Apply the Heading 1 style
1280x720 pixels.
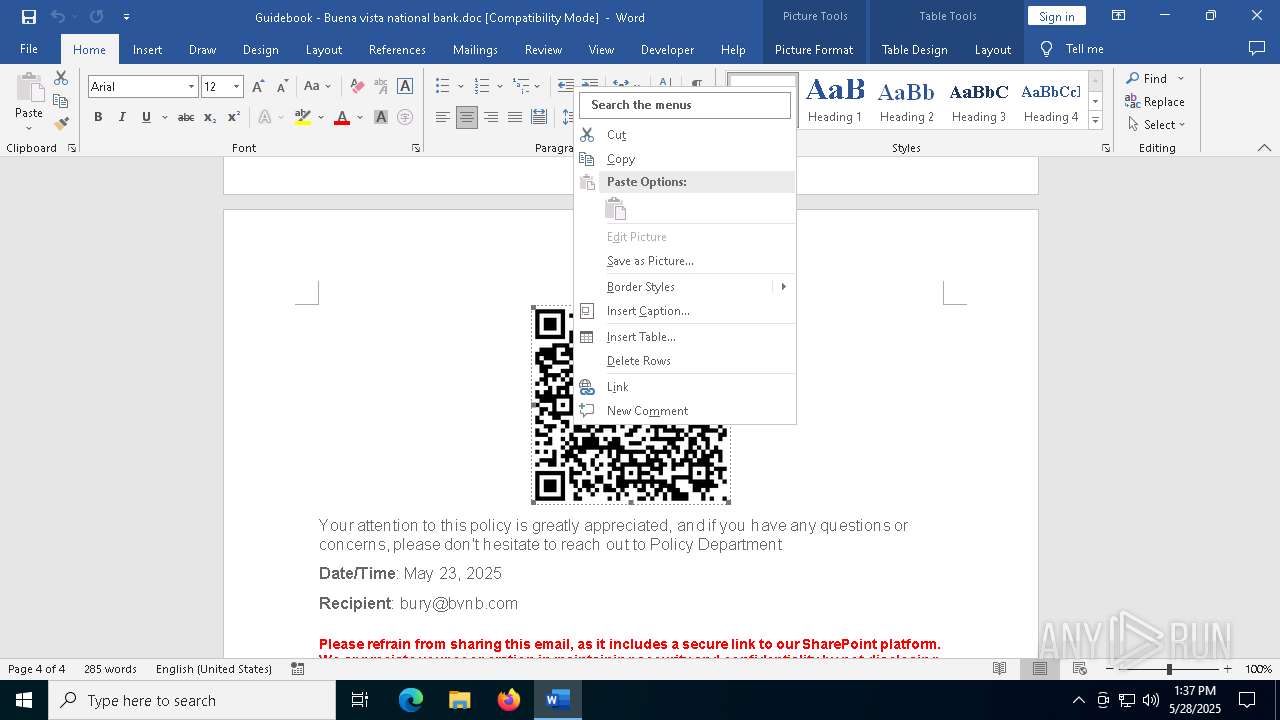835,100
